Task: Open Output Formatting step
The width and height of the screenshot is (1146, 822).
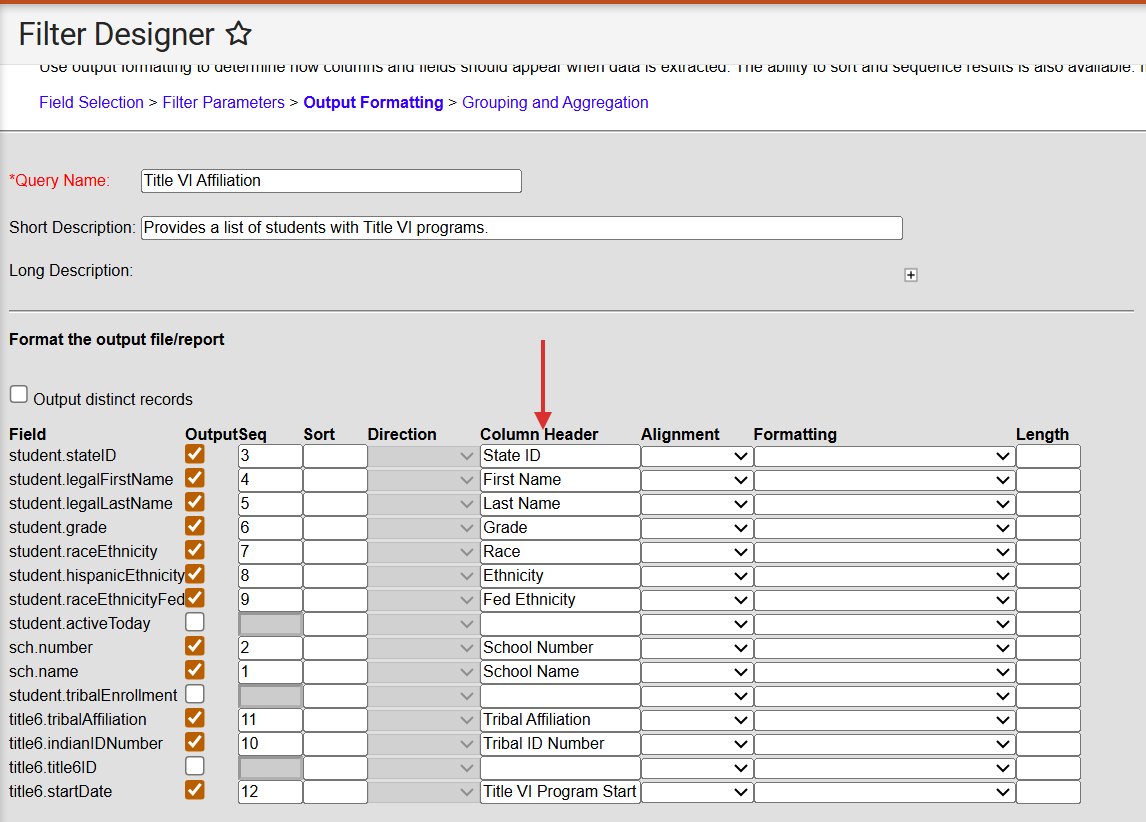Action: pos(373,102)
